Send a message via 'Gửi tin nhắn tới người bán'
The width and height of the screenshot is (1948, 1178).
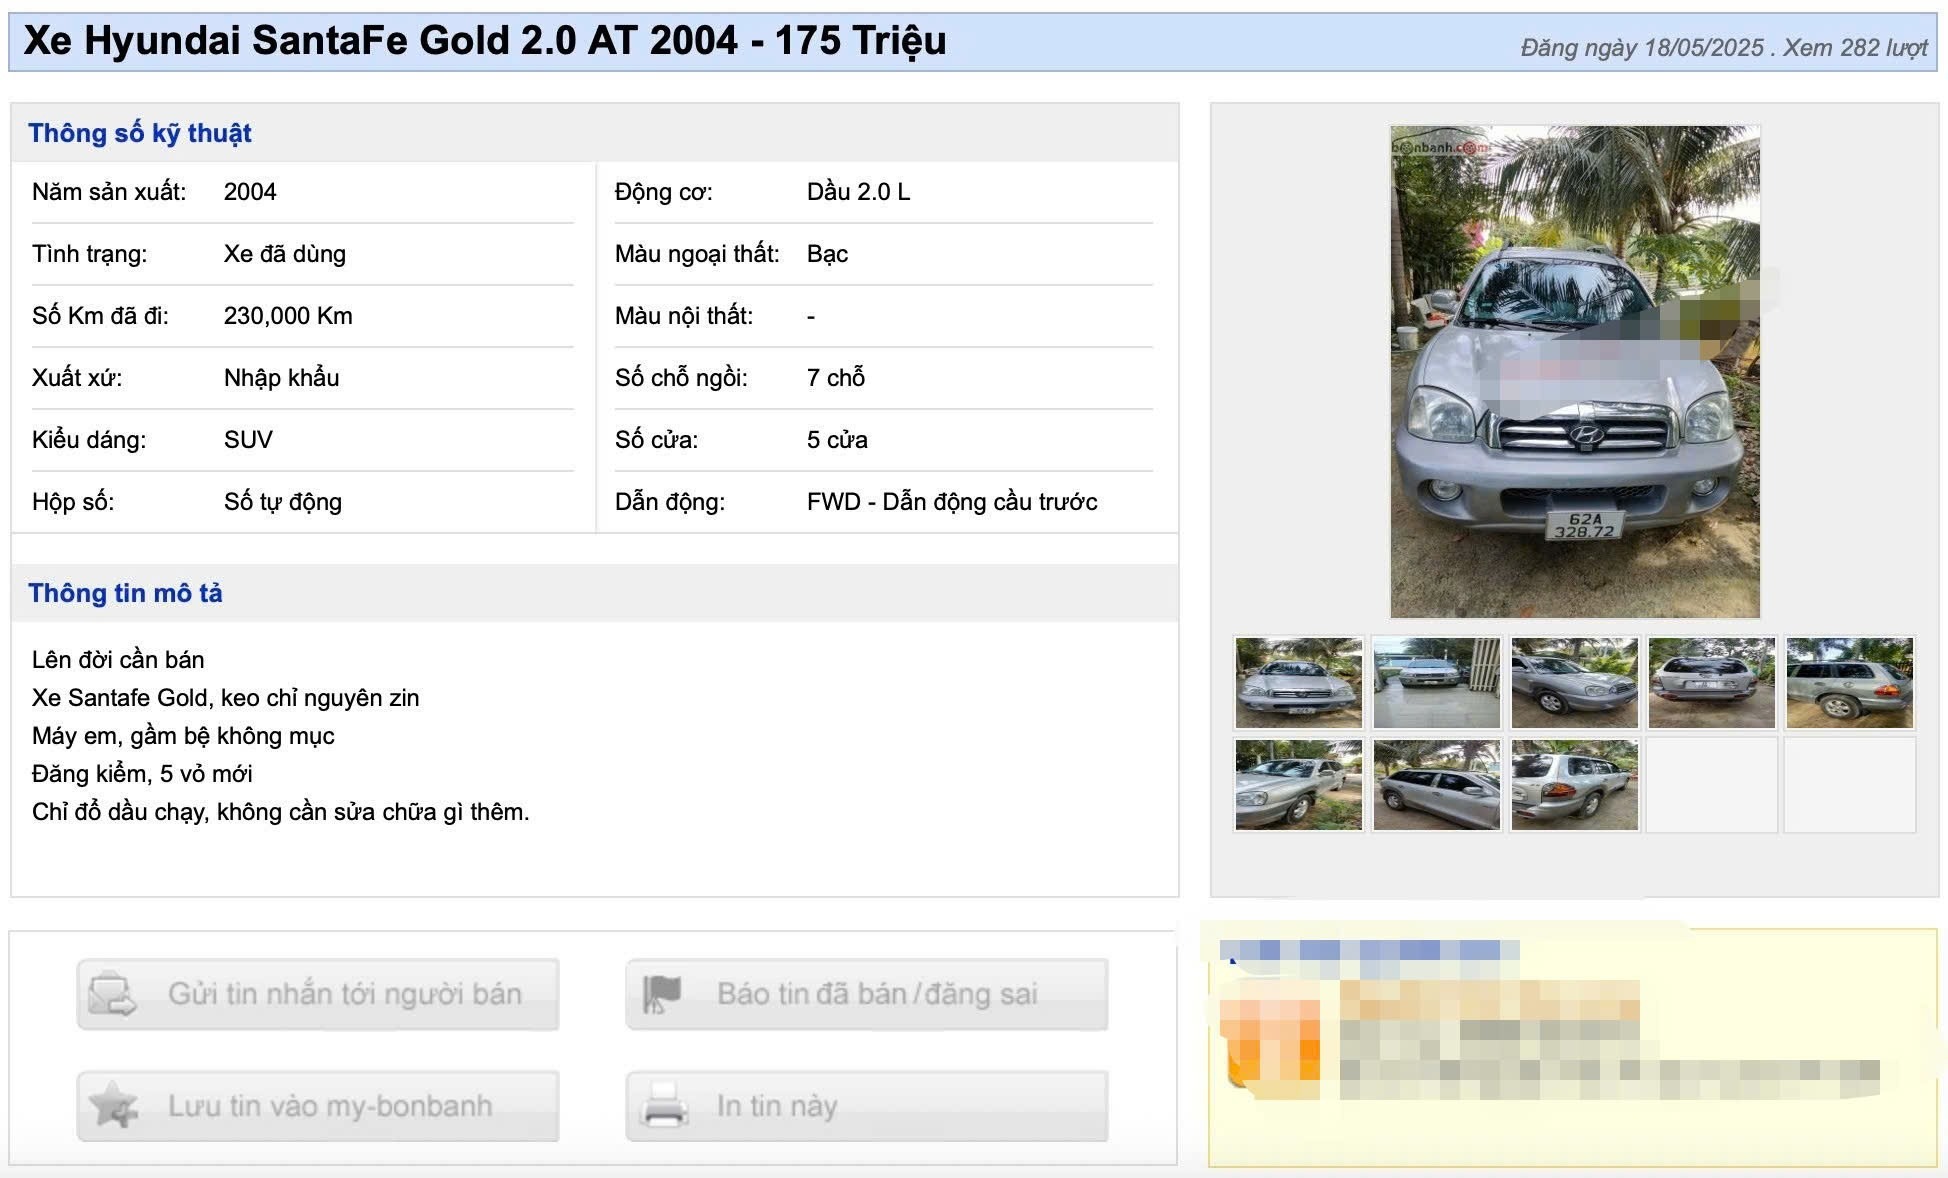(x=318, y=994)
